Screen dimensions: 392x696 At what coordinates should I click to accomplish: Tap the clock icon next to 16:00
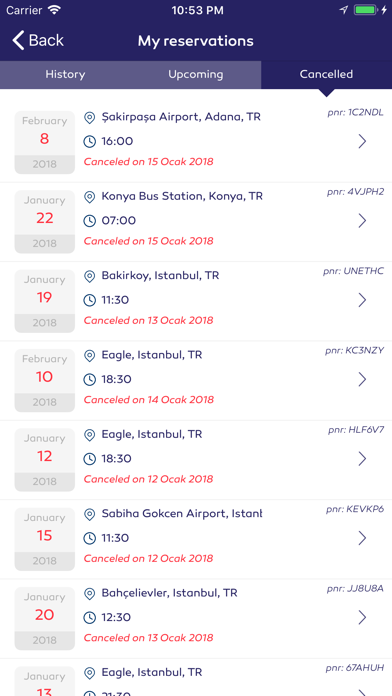[x=90, y=142]
